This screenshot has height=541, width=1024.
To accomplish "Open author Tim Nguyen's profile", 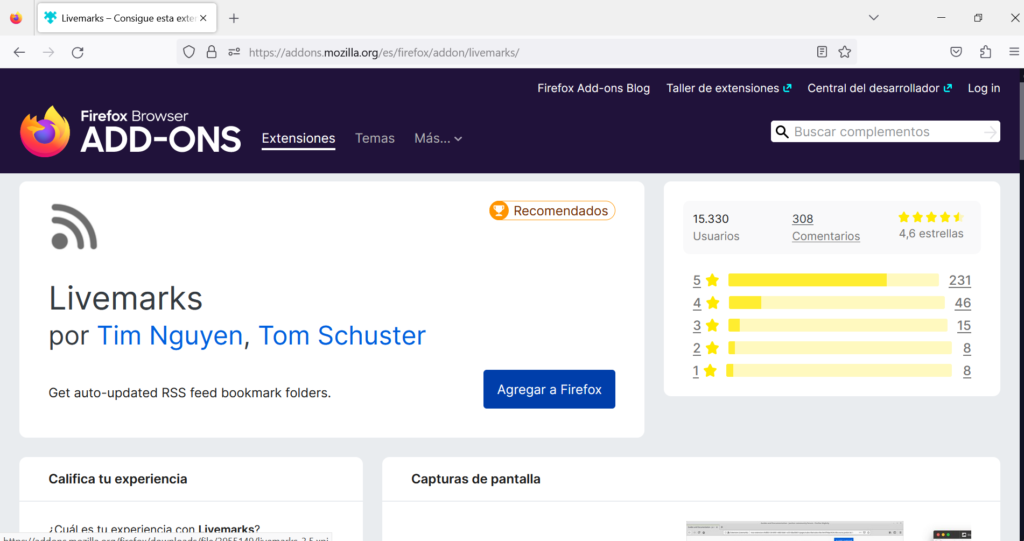I will pos(170,336).
